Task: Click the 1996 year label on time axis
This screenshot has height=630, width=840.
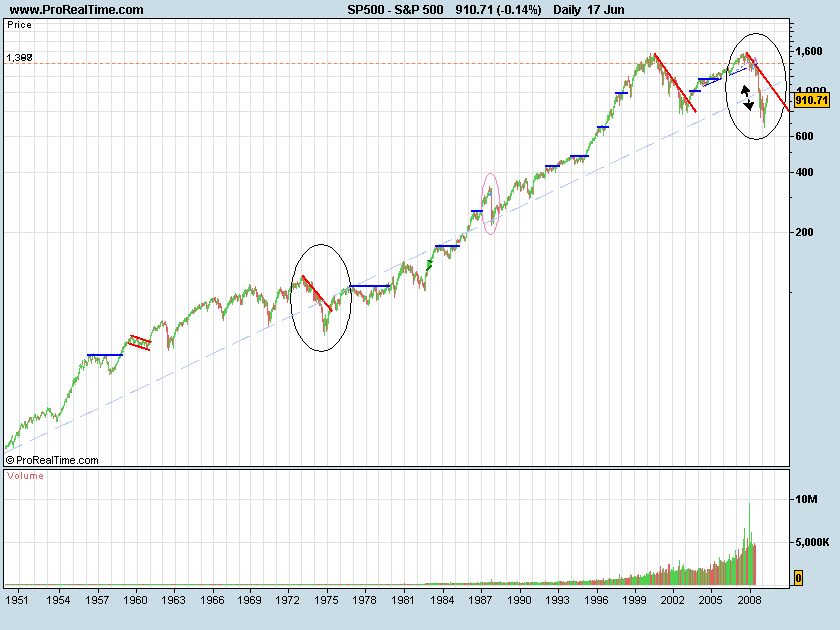Action: tap(596, 600)
